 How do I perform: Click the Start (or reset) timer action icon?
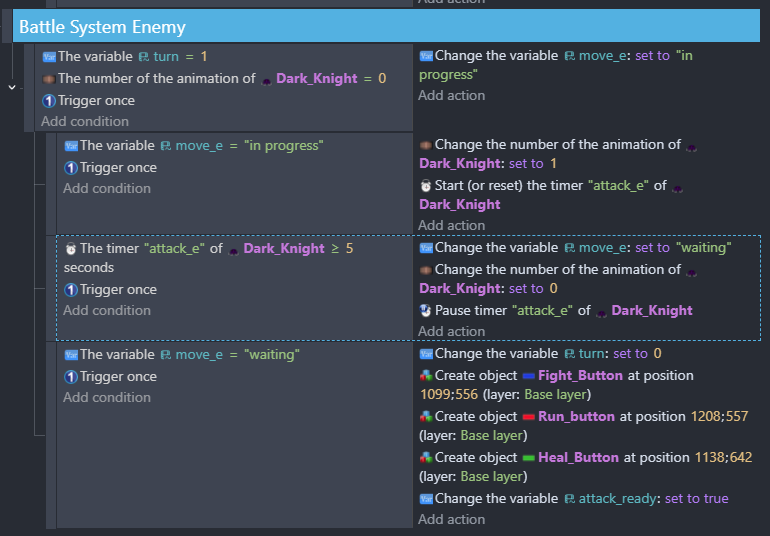pos(426,186)
